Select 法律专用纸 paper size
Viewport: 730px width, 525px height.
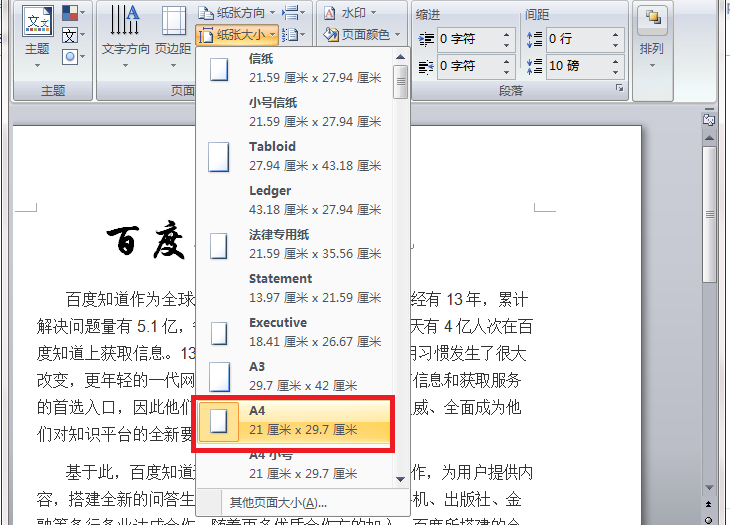click(295, 244)
